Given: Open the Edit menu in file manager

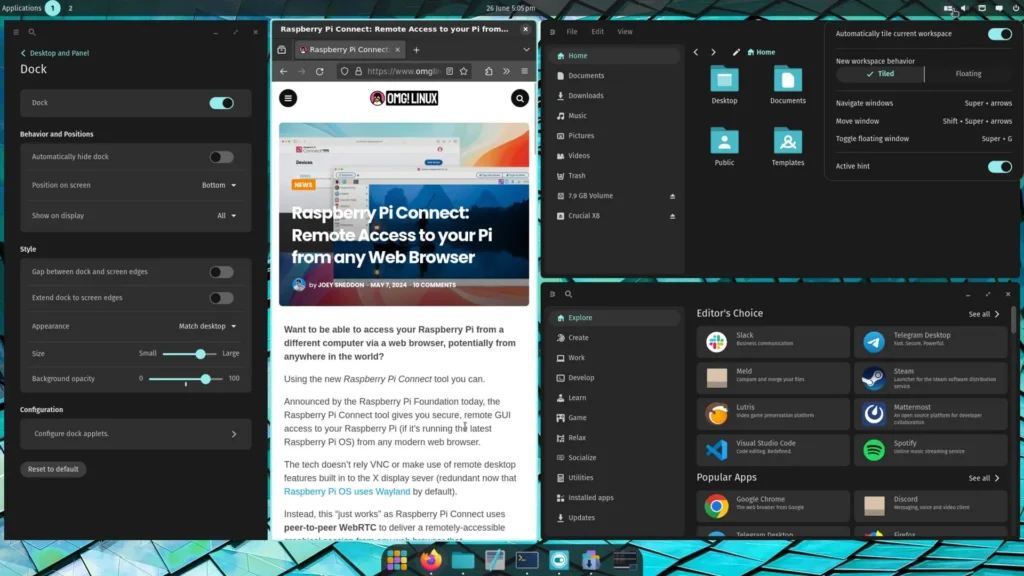Looking at the screenshot, I should point(597,32).
